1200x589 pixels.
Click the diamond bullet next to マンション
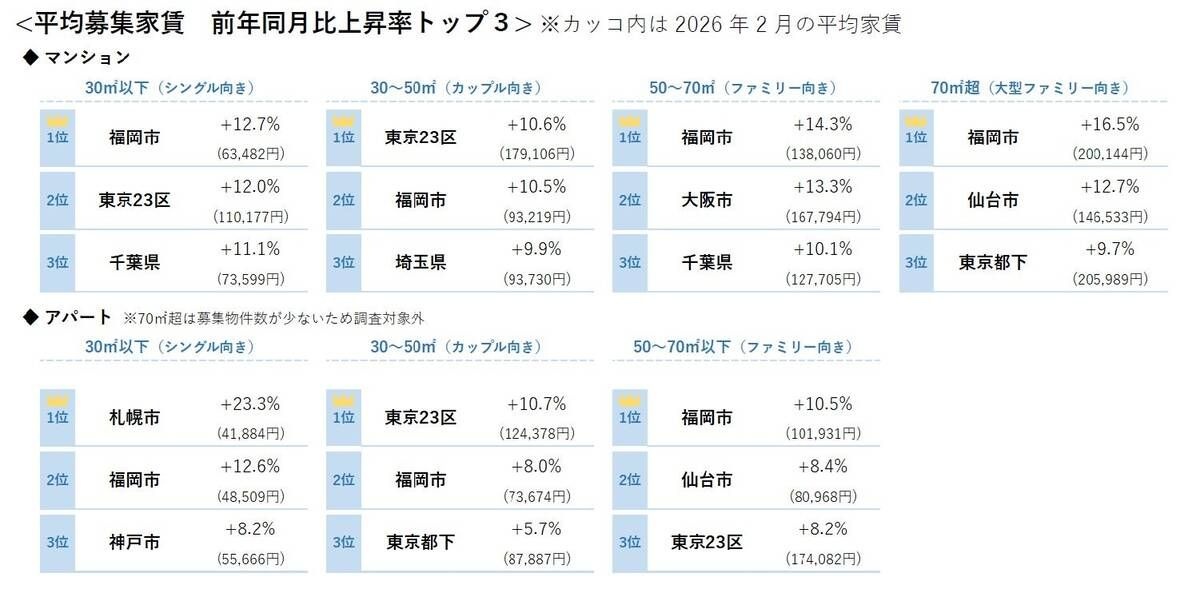[x=30, y=57]
